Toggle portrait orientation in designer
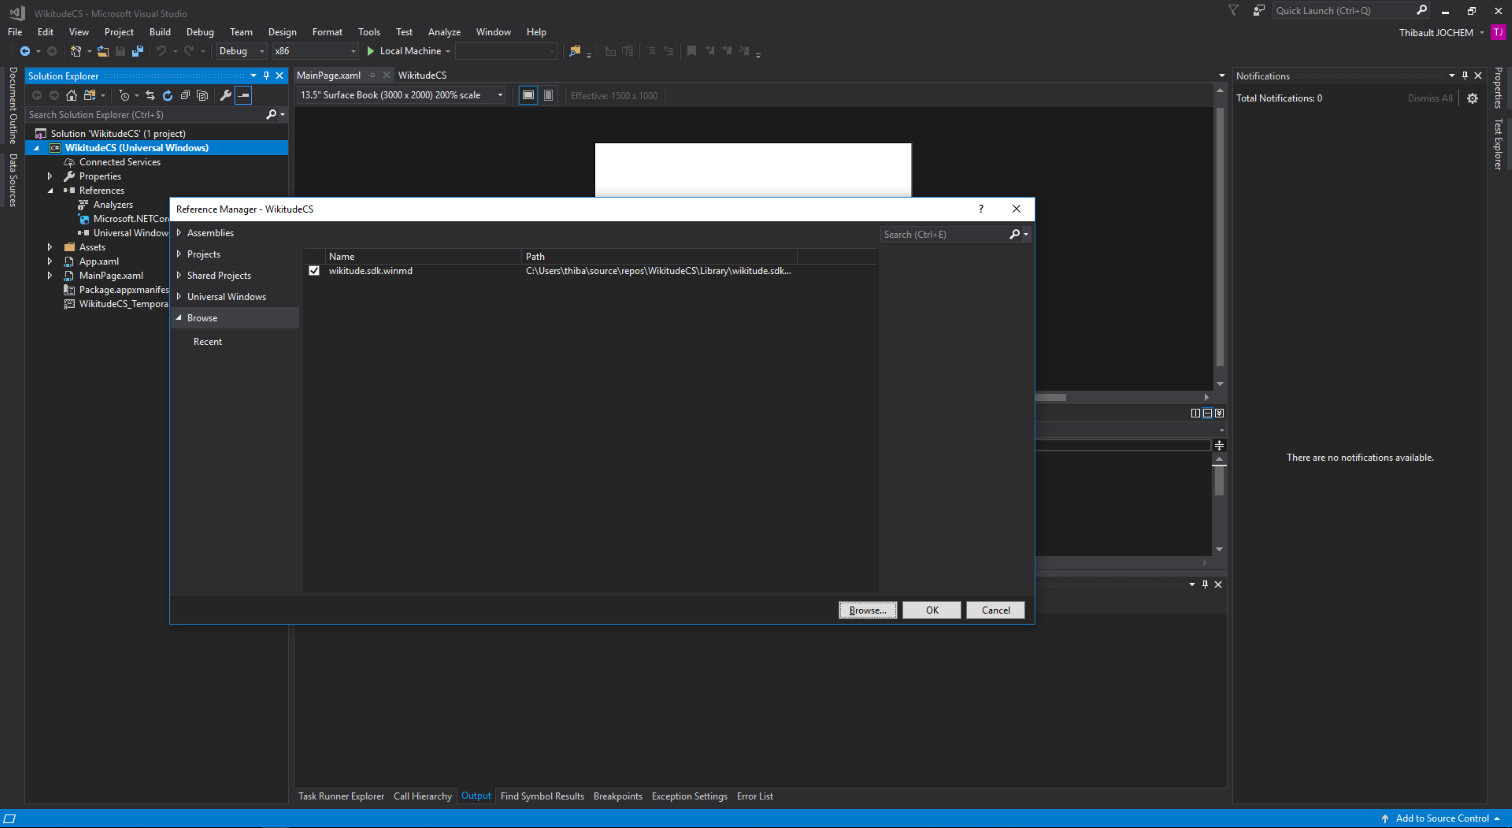This screenshot has width=1512, height=828. tap(548, 95)
